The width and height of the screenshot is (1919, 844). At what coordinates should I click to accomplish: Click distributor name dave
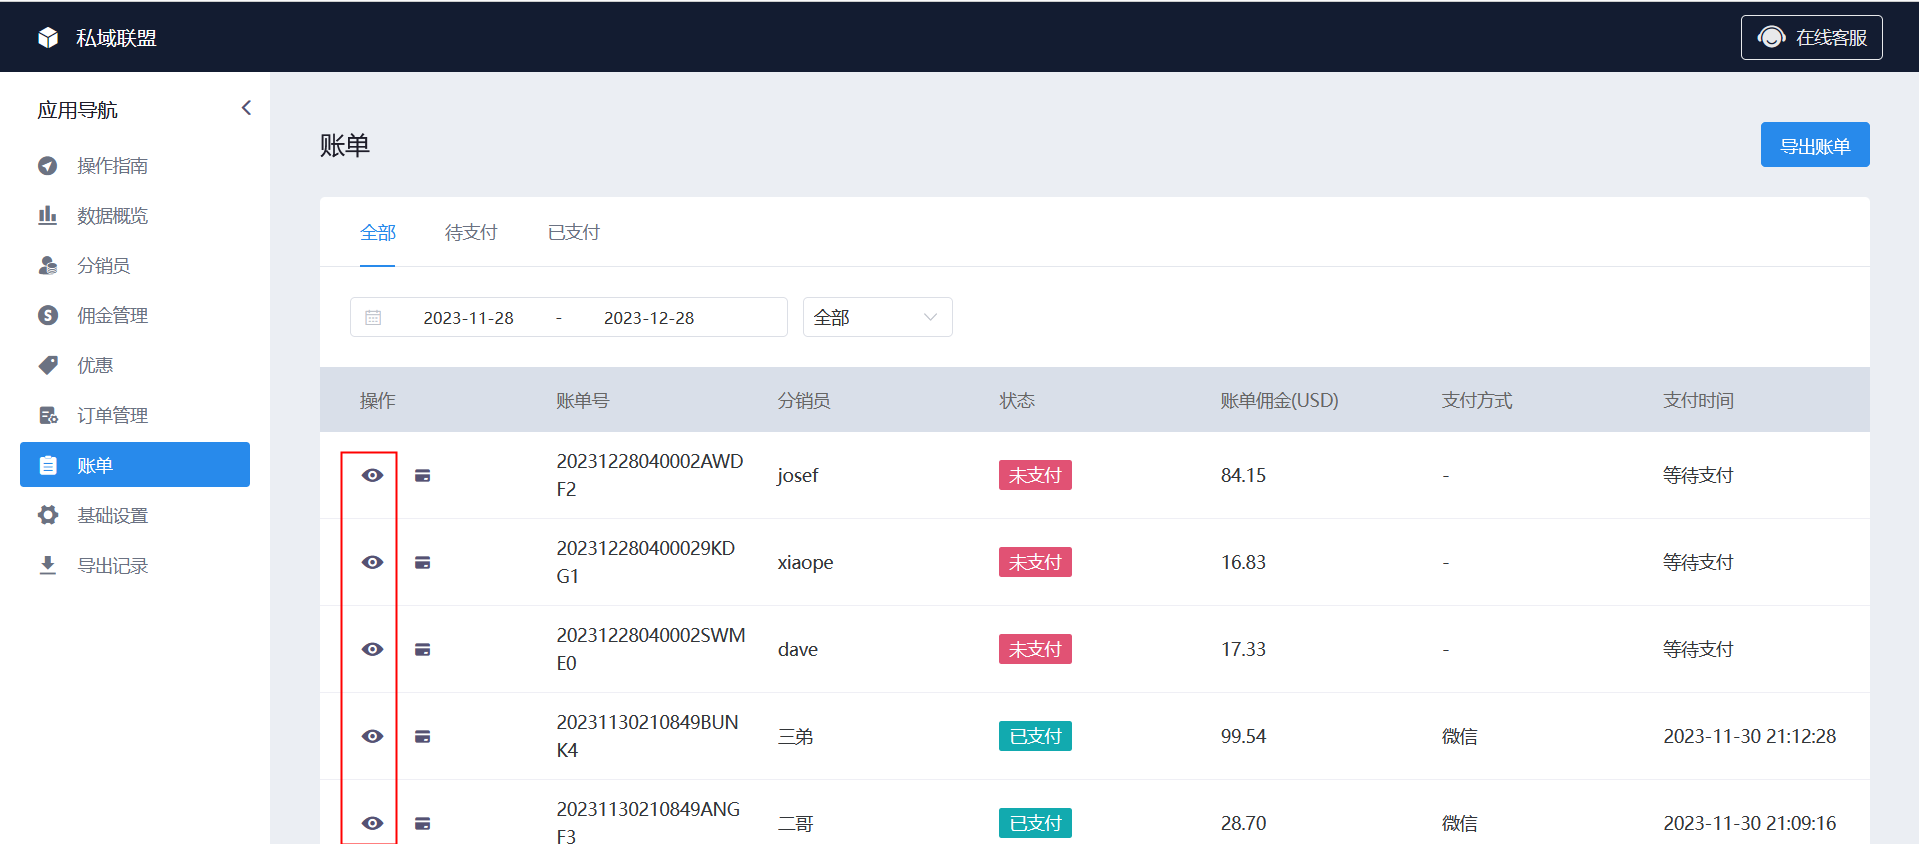(798, 649)
